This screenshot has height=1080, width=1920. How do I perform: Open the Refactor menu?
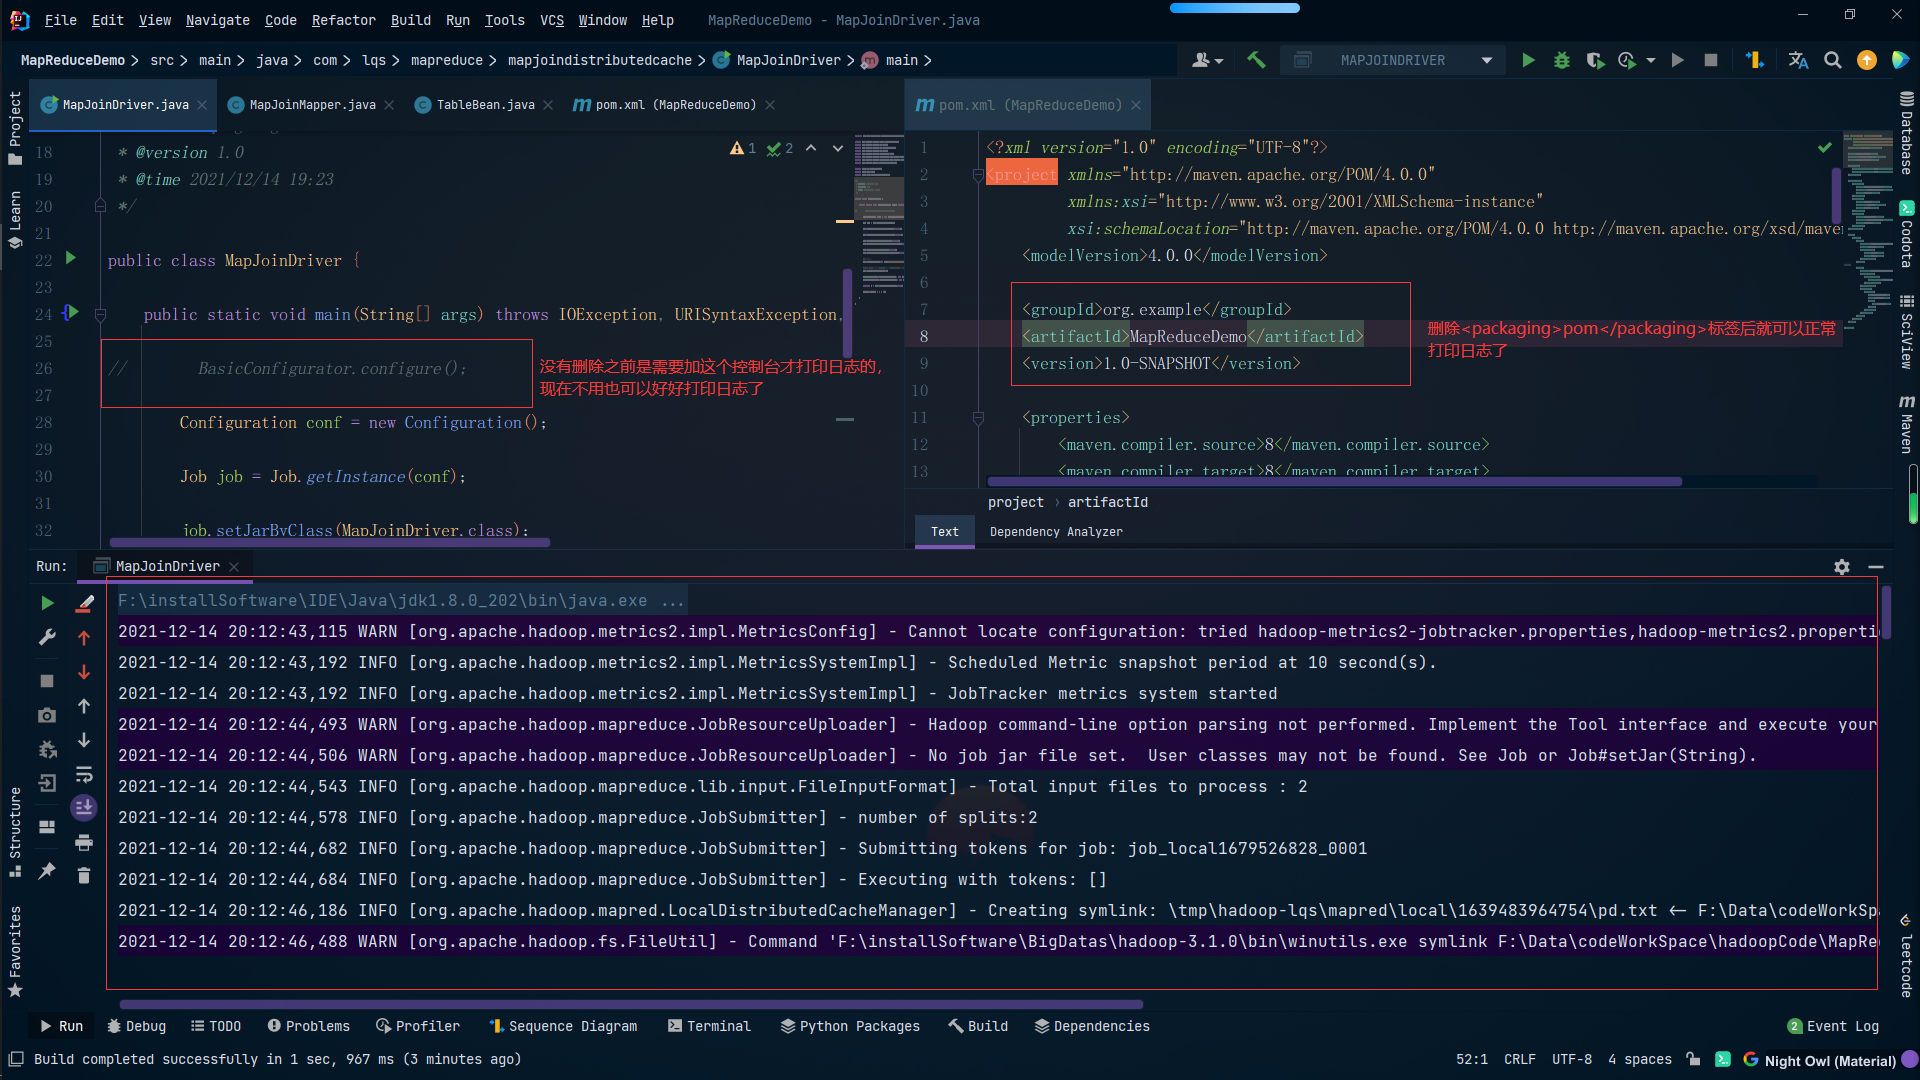click(x=343, y=20)
